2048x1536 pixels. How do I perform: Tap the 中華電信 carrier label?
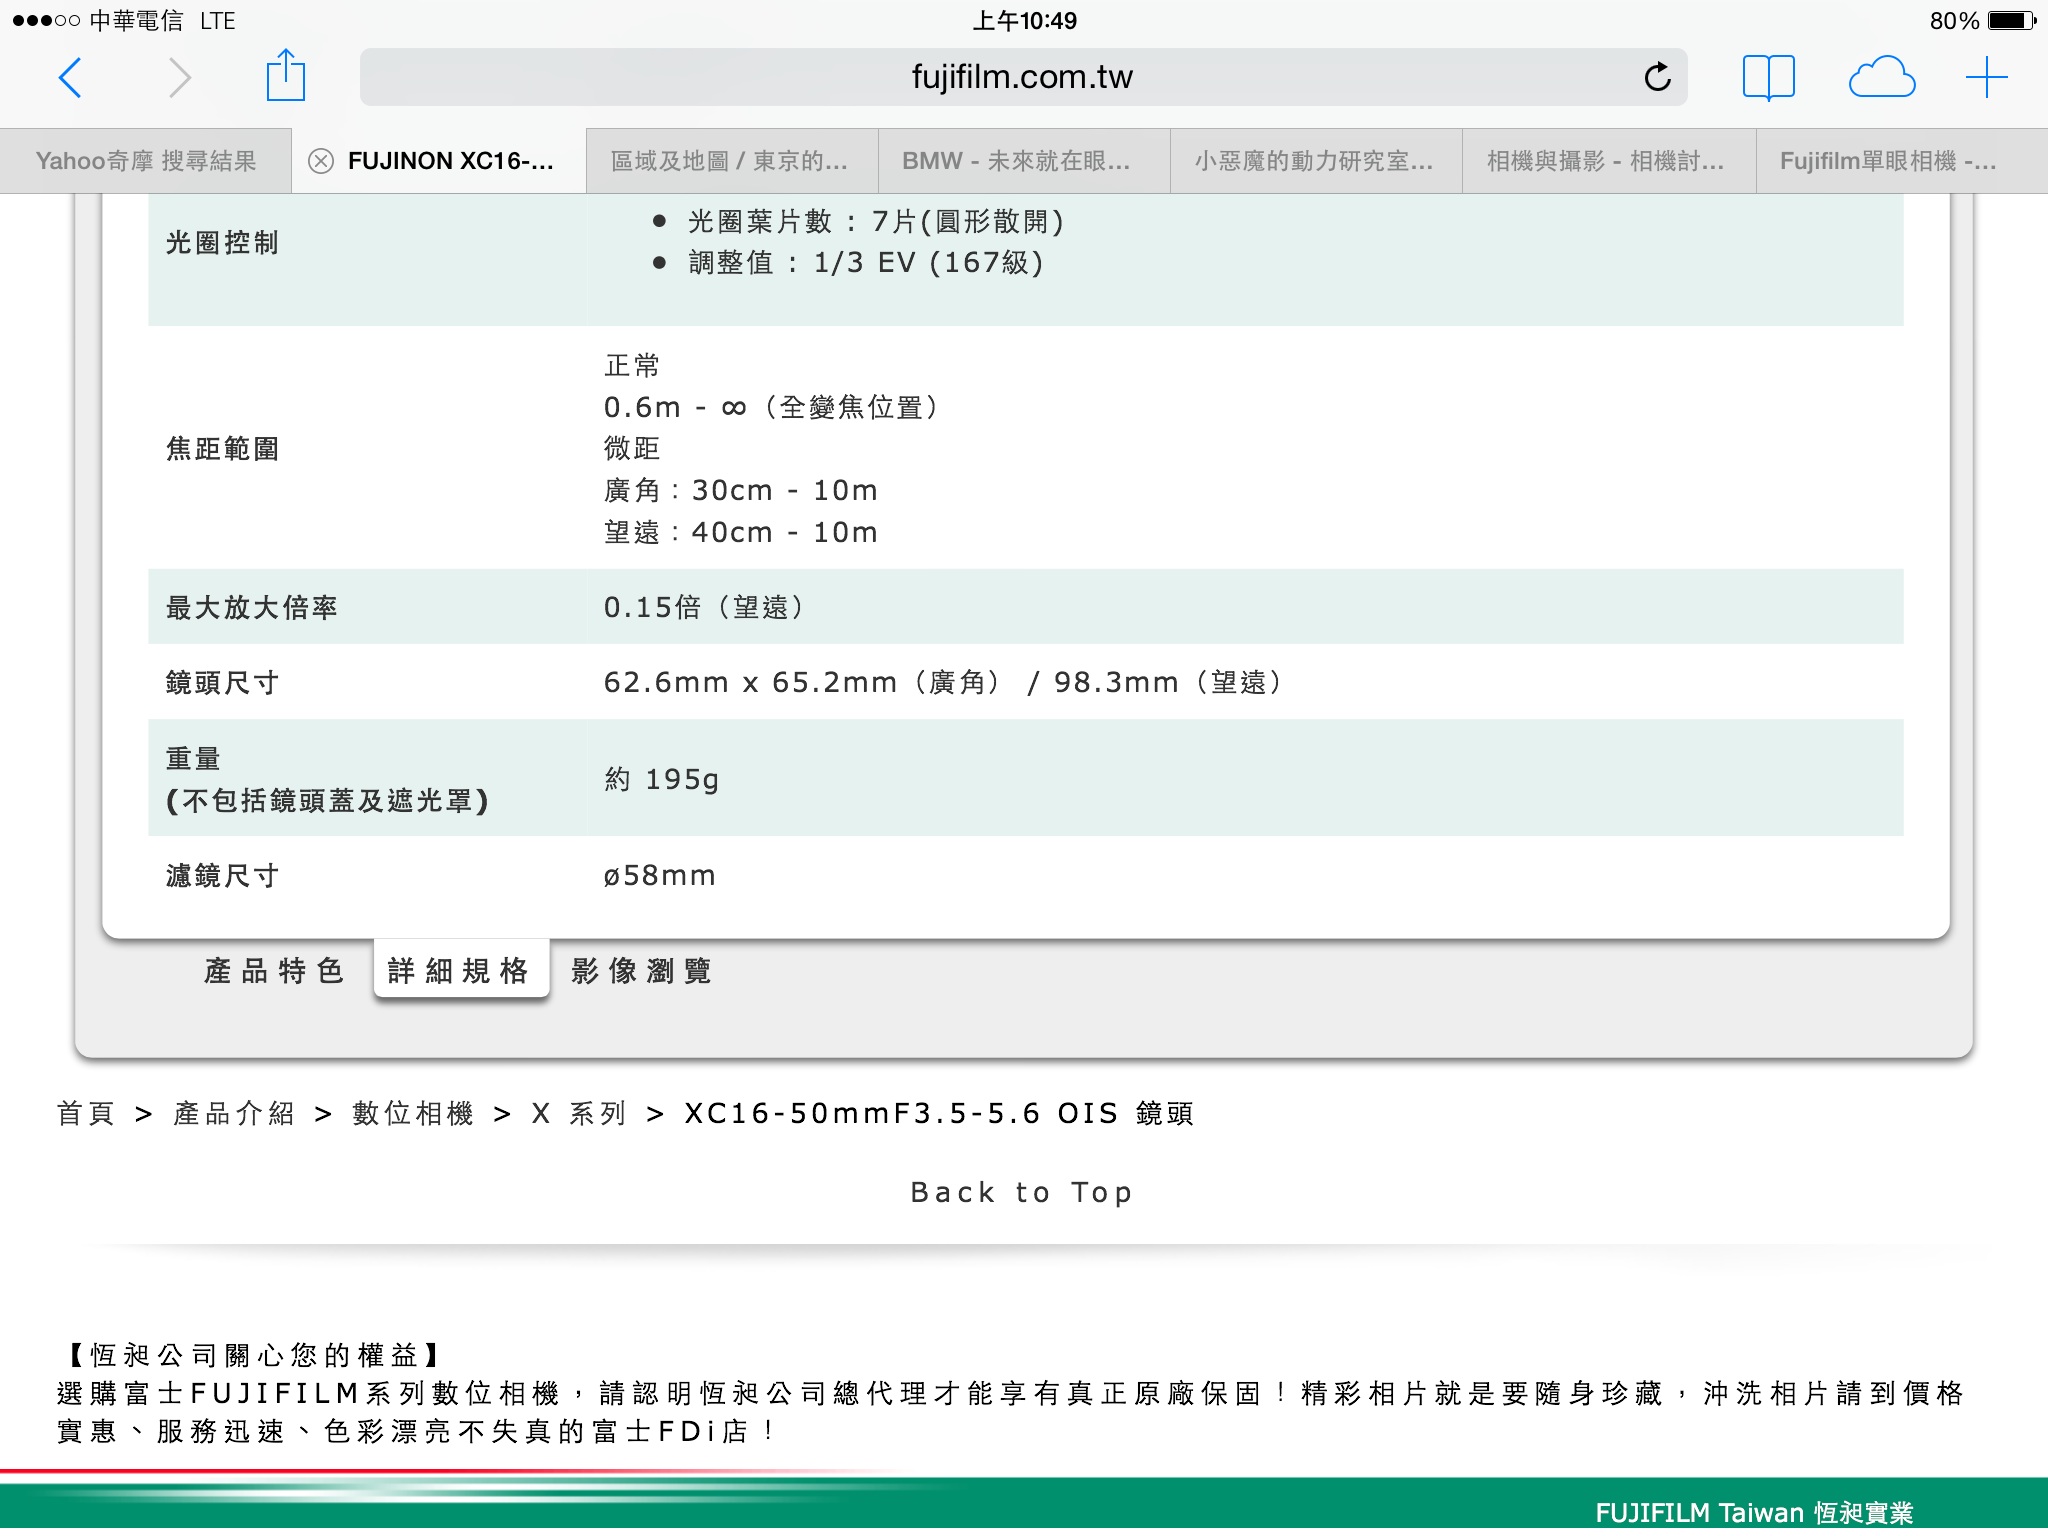[x=136, y=21]
